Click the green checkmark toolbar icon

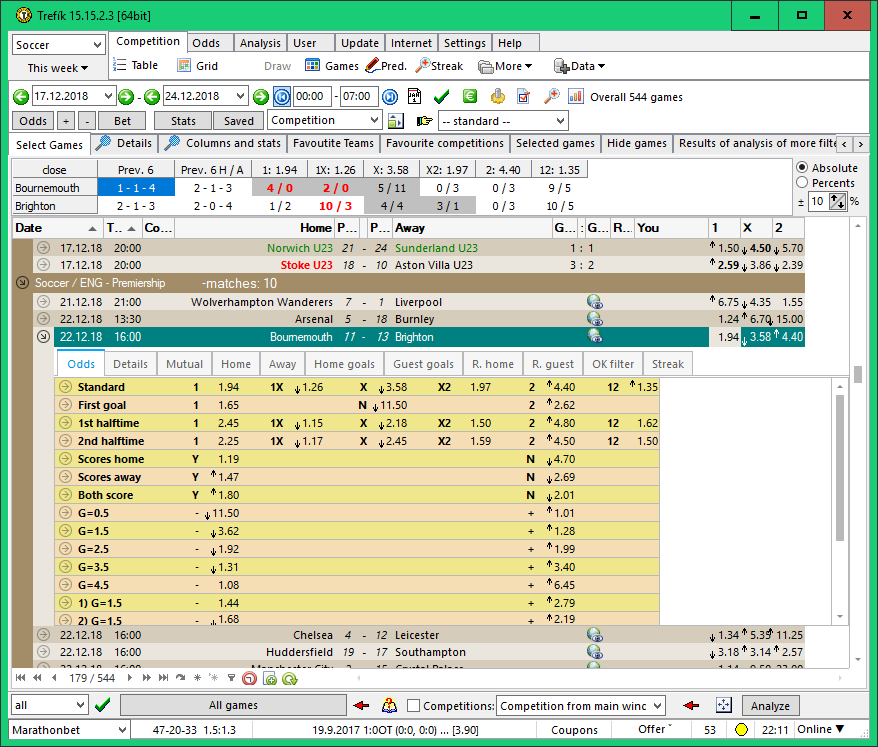(441, 97)
